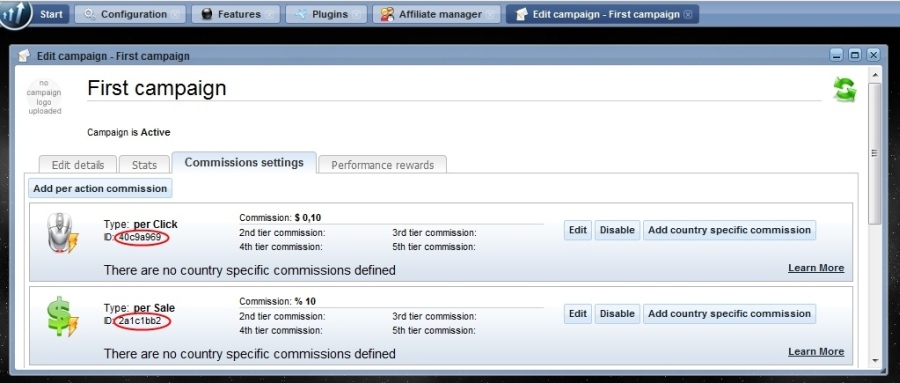The height and width of the screenshot is (383, 900).
Task: Open the Start menu logo icon
Action: tap(15, 14)
